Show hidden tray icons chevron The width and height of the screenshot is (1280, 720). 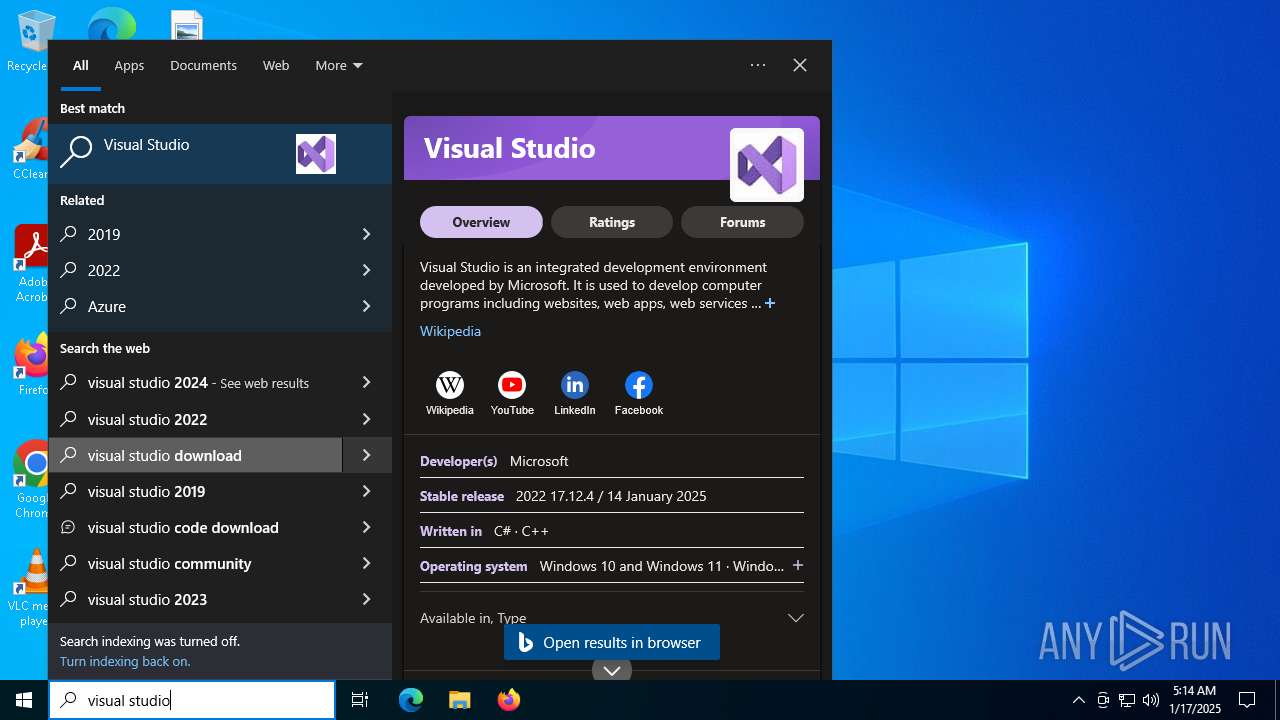(1079, 700)
